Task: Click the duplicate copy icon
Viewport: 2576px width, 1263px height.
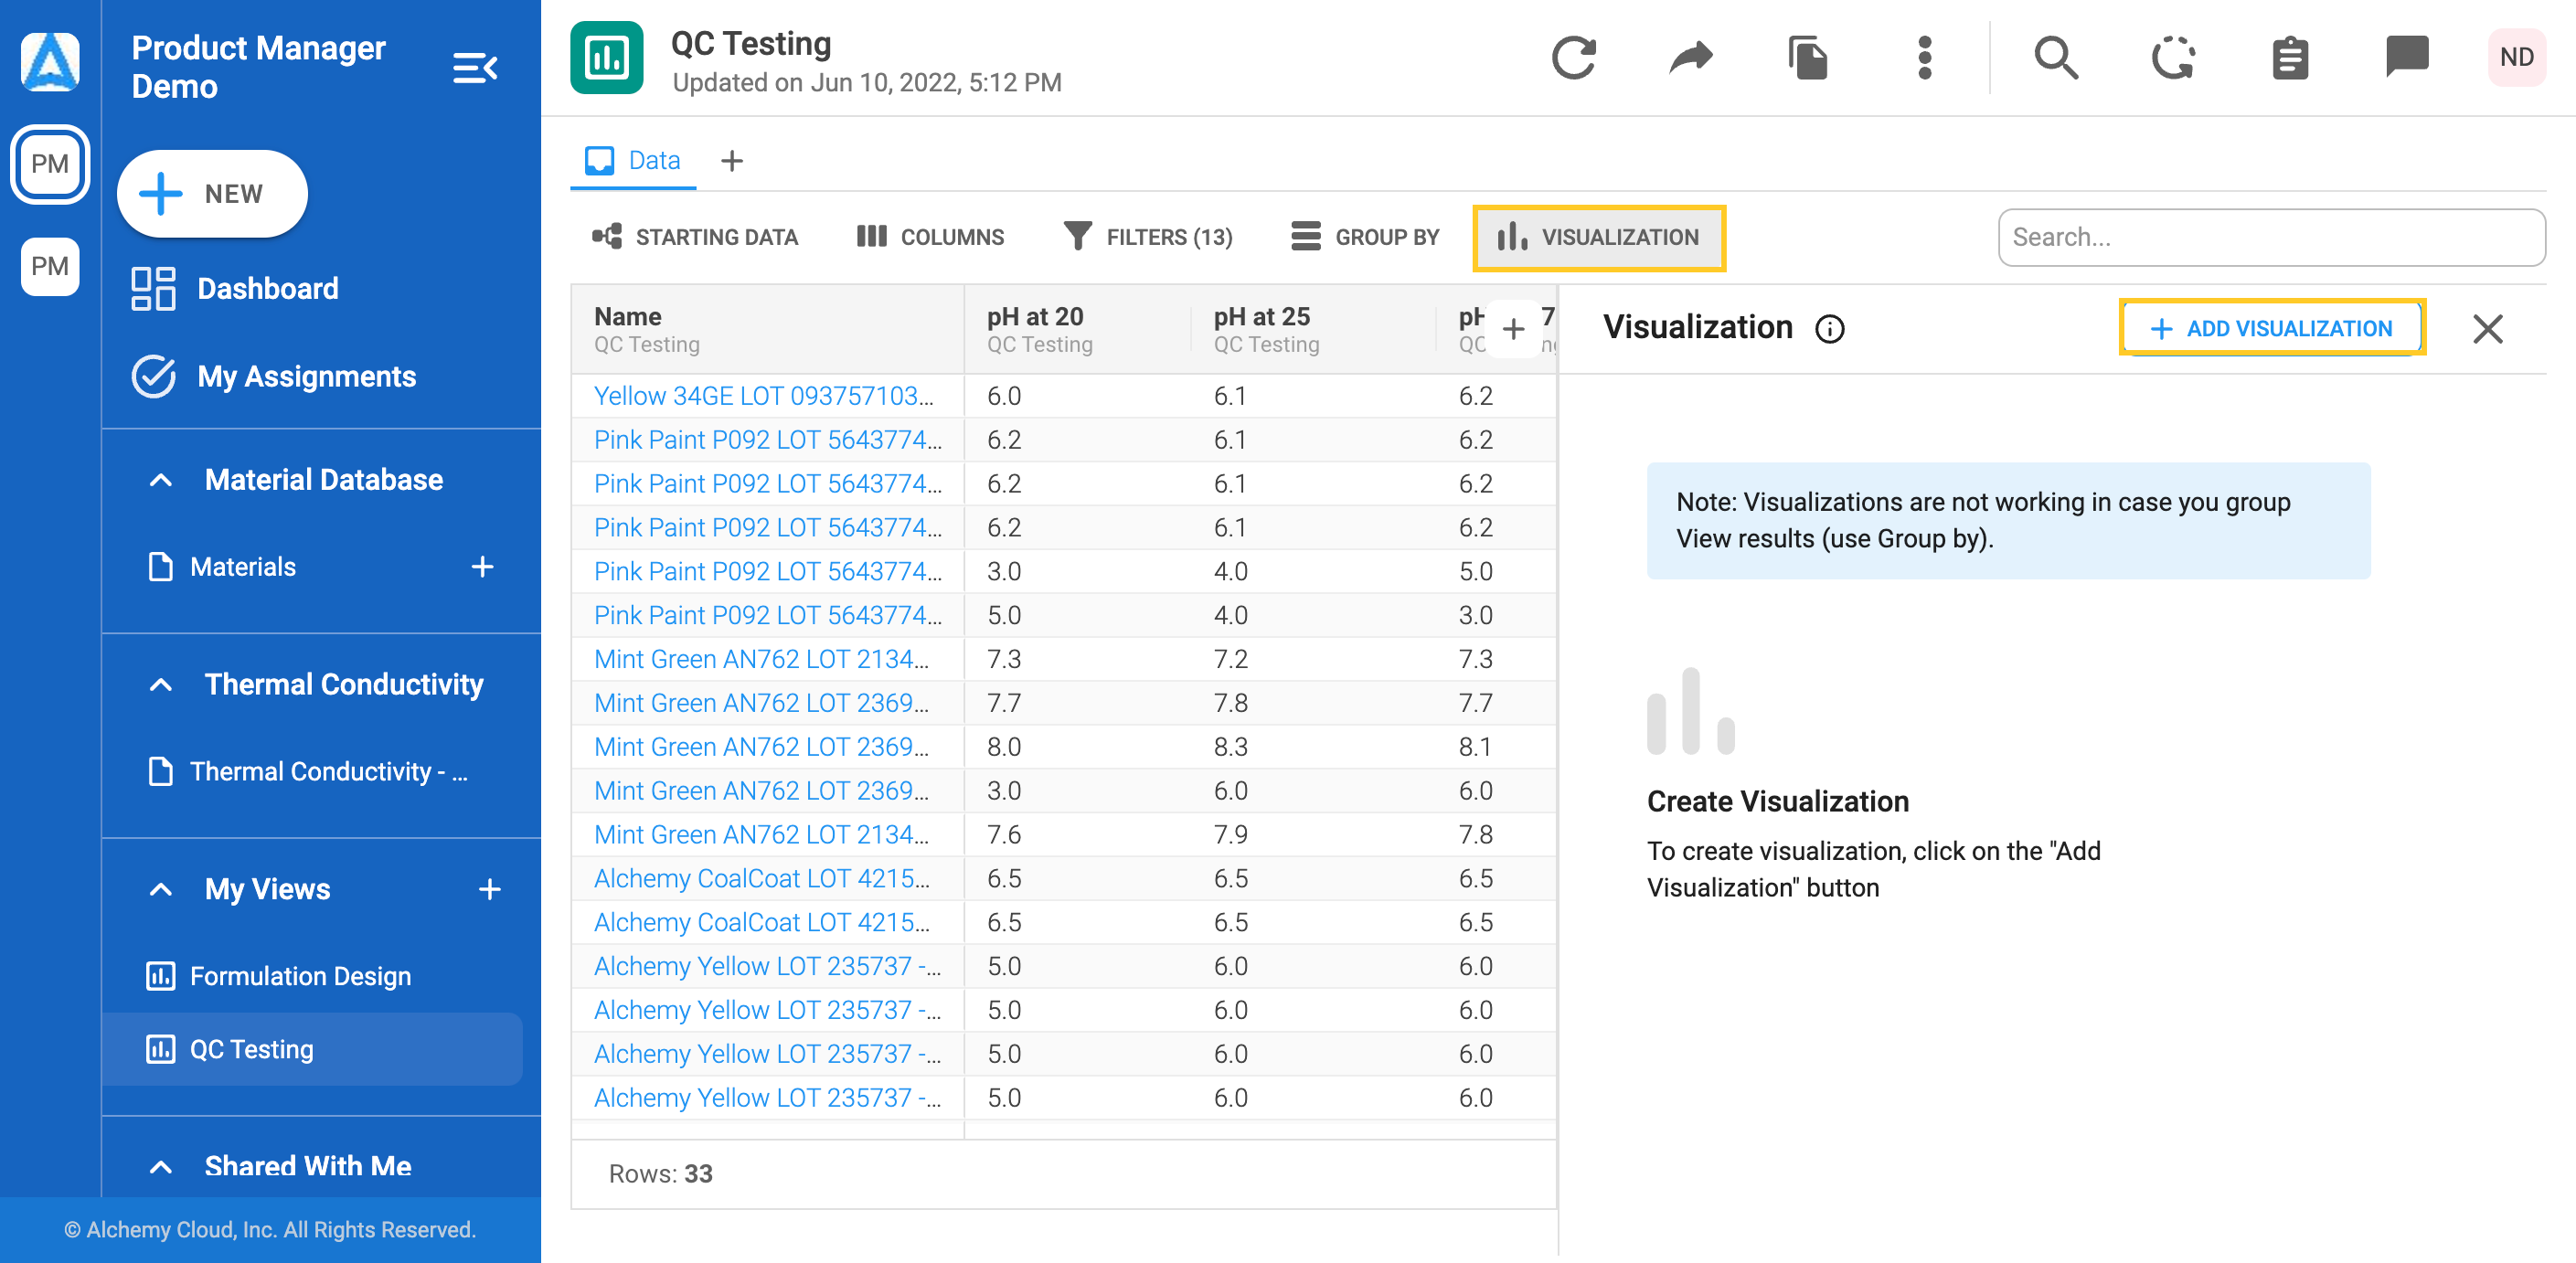Action: [1807, 57]
